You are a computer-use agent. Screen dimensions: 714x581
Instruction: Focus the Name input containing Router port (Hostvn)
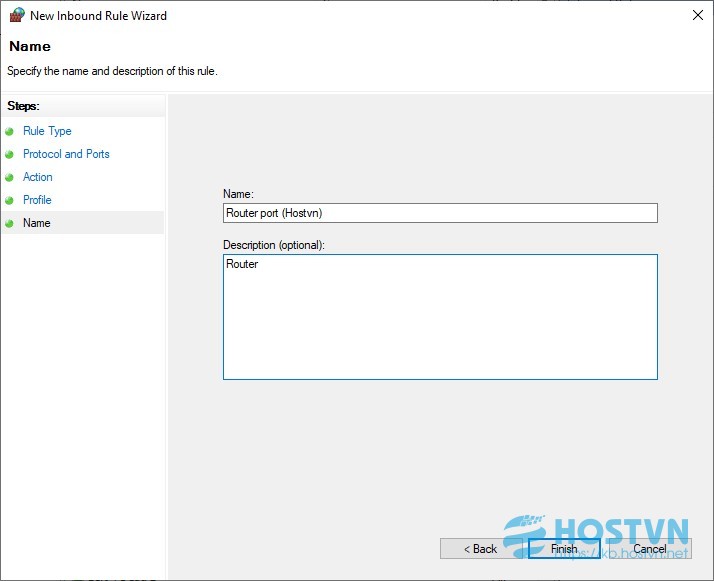(440, 213)
